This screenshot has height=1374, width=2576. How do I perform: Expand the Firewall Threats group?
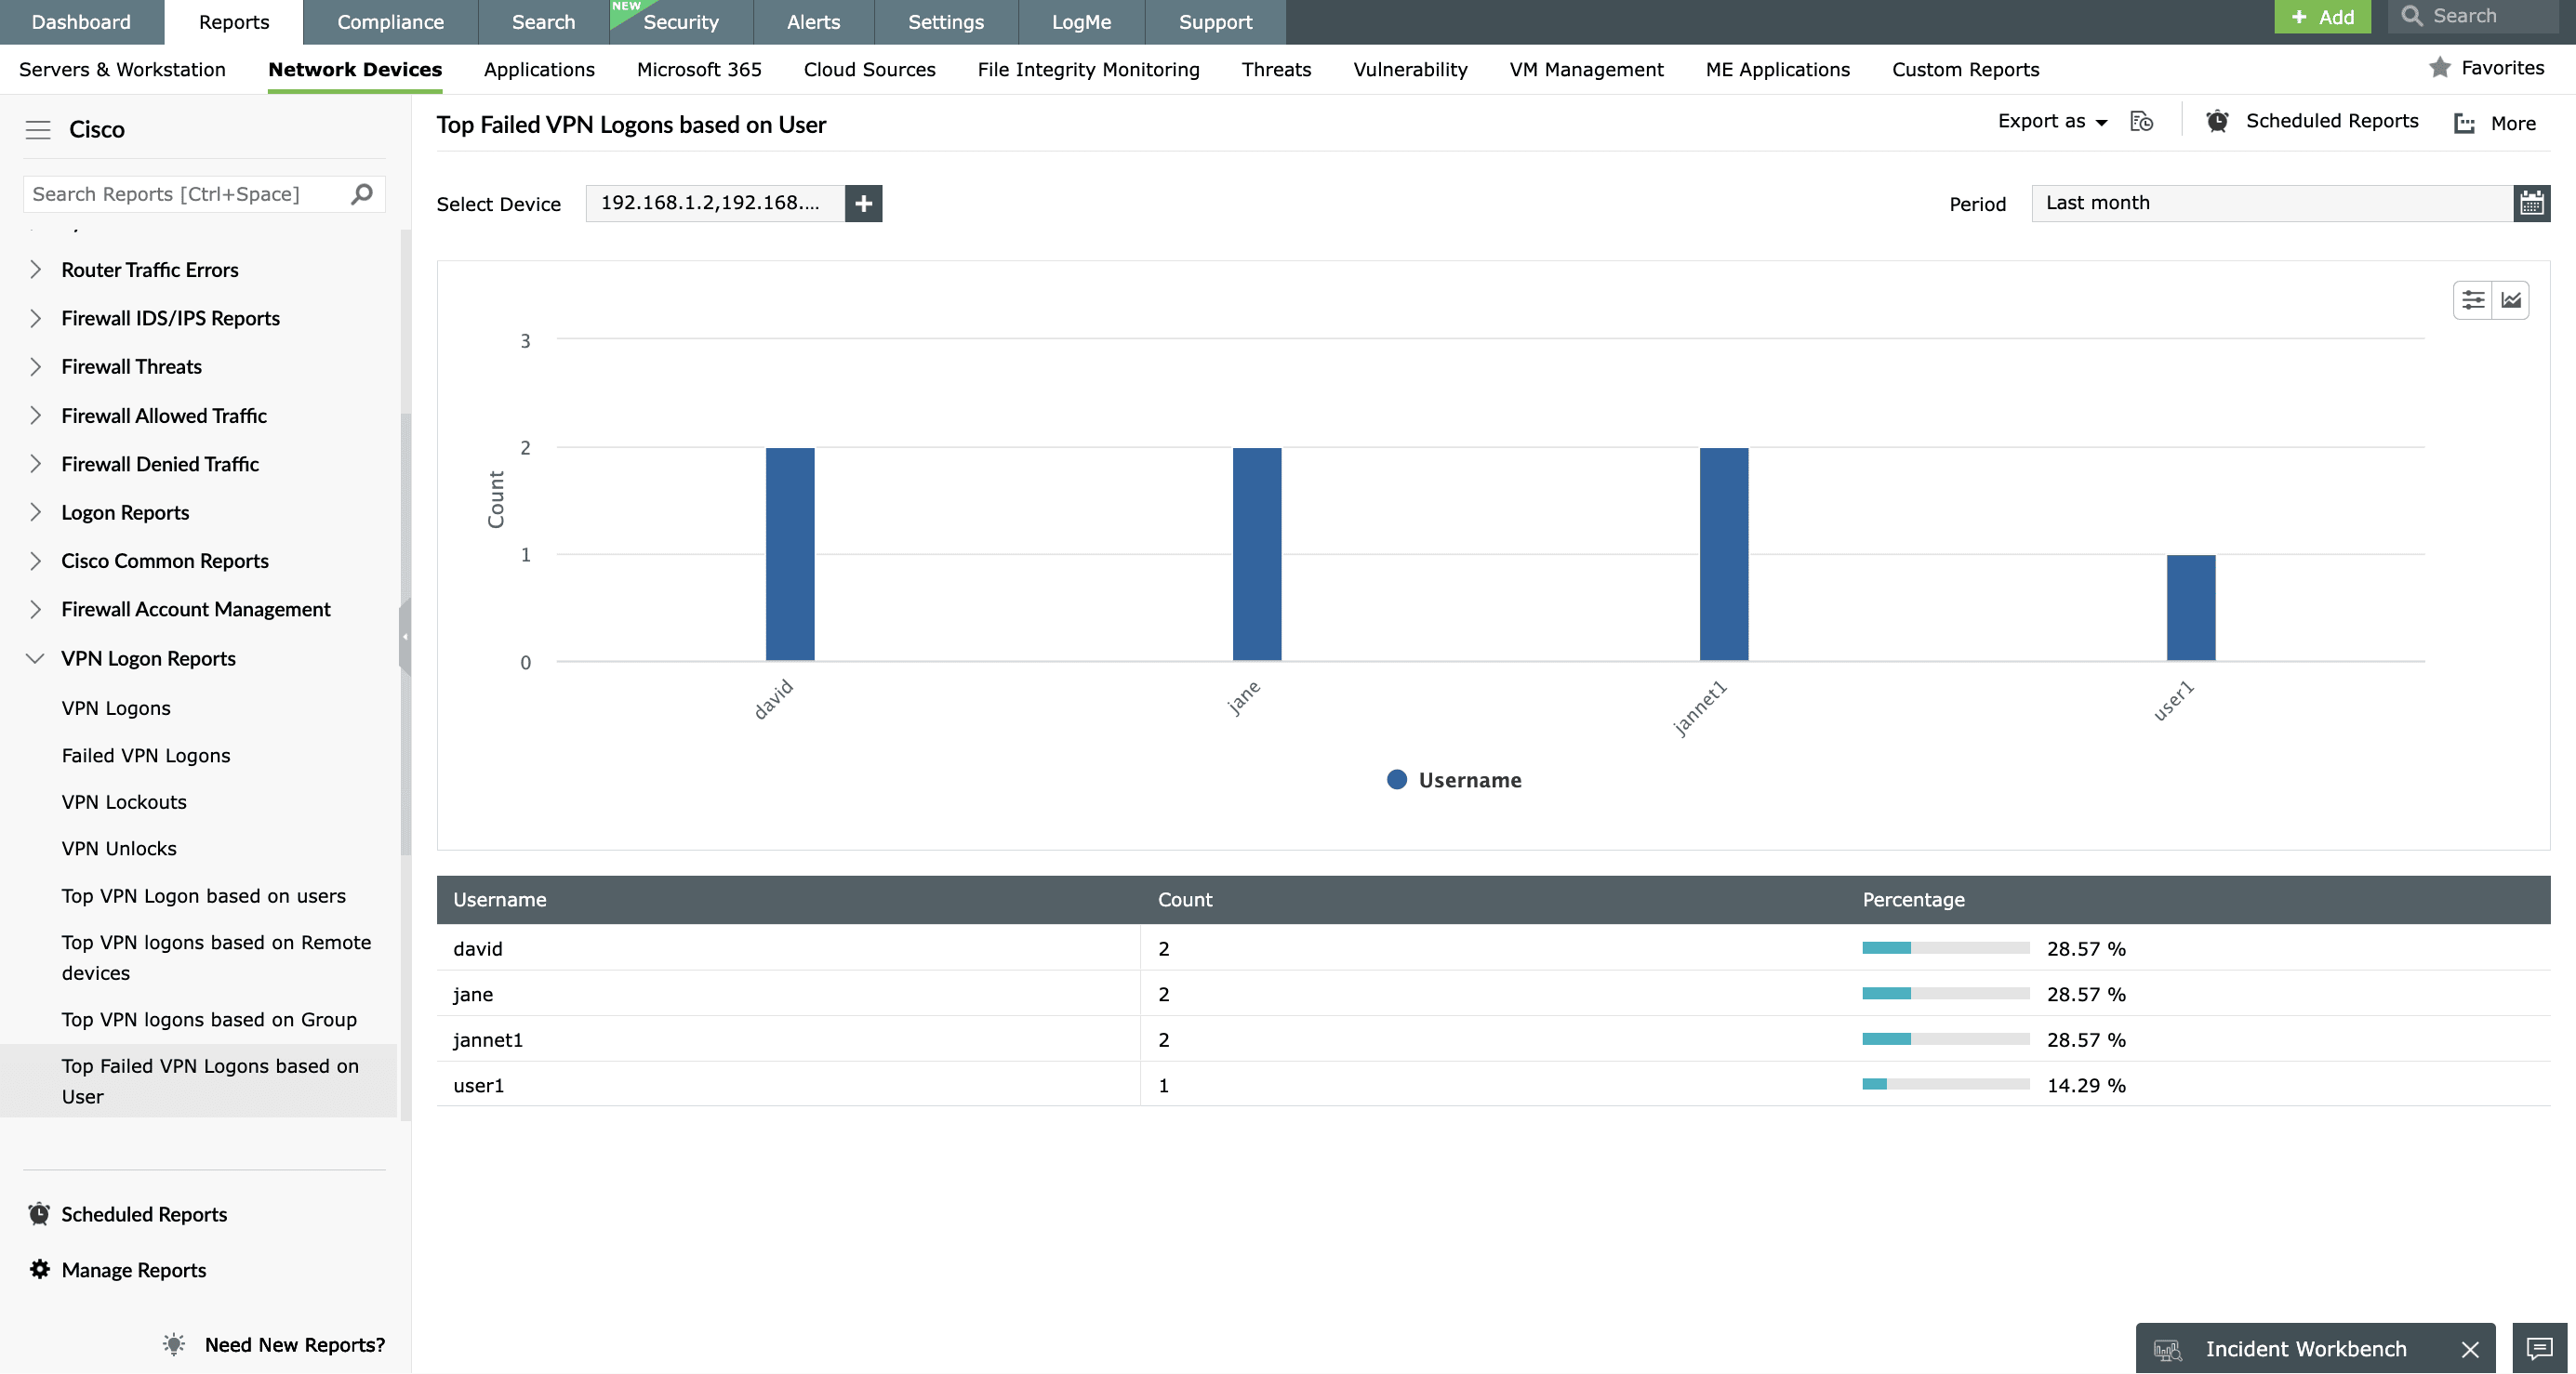click(35, 367)
